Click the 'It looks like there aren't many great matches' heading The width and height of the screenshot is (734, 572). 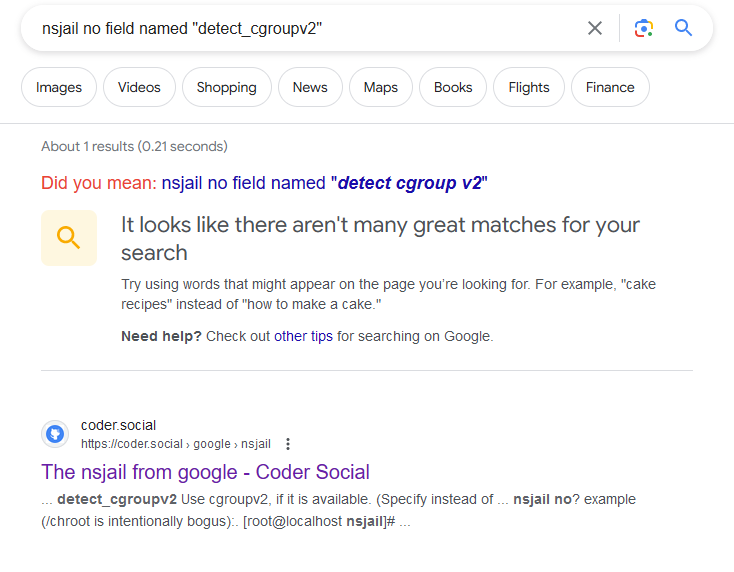pos(380,239)
